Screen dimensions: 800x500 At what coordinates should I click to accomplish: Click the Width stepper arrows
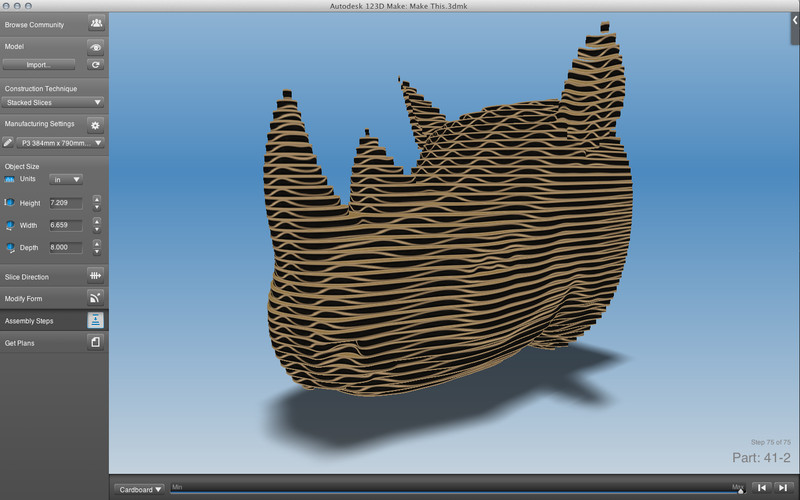[96, 225]
